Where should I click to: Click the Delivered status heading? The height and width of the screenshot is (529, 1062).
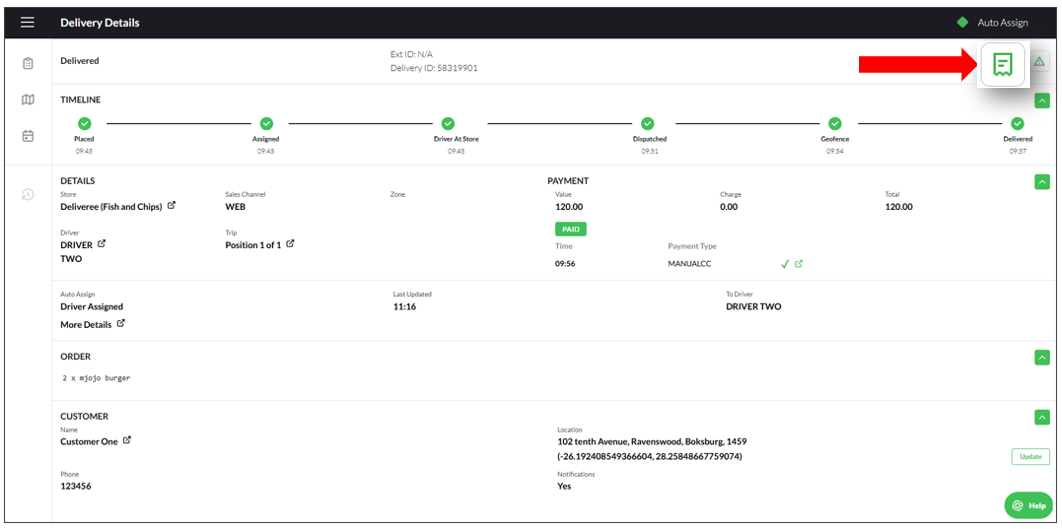click(79, 60)
